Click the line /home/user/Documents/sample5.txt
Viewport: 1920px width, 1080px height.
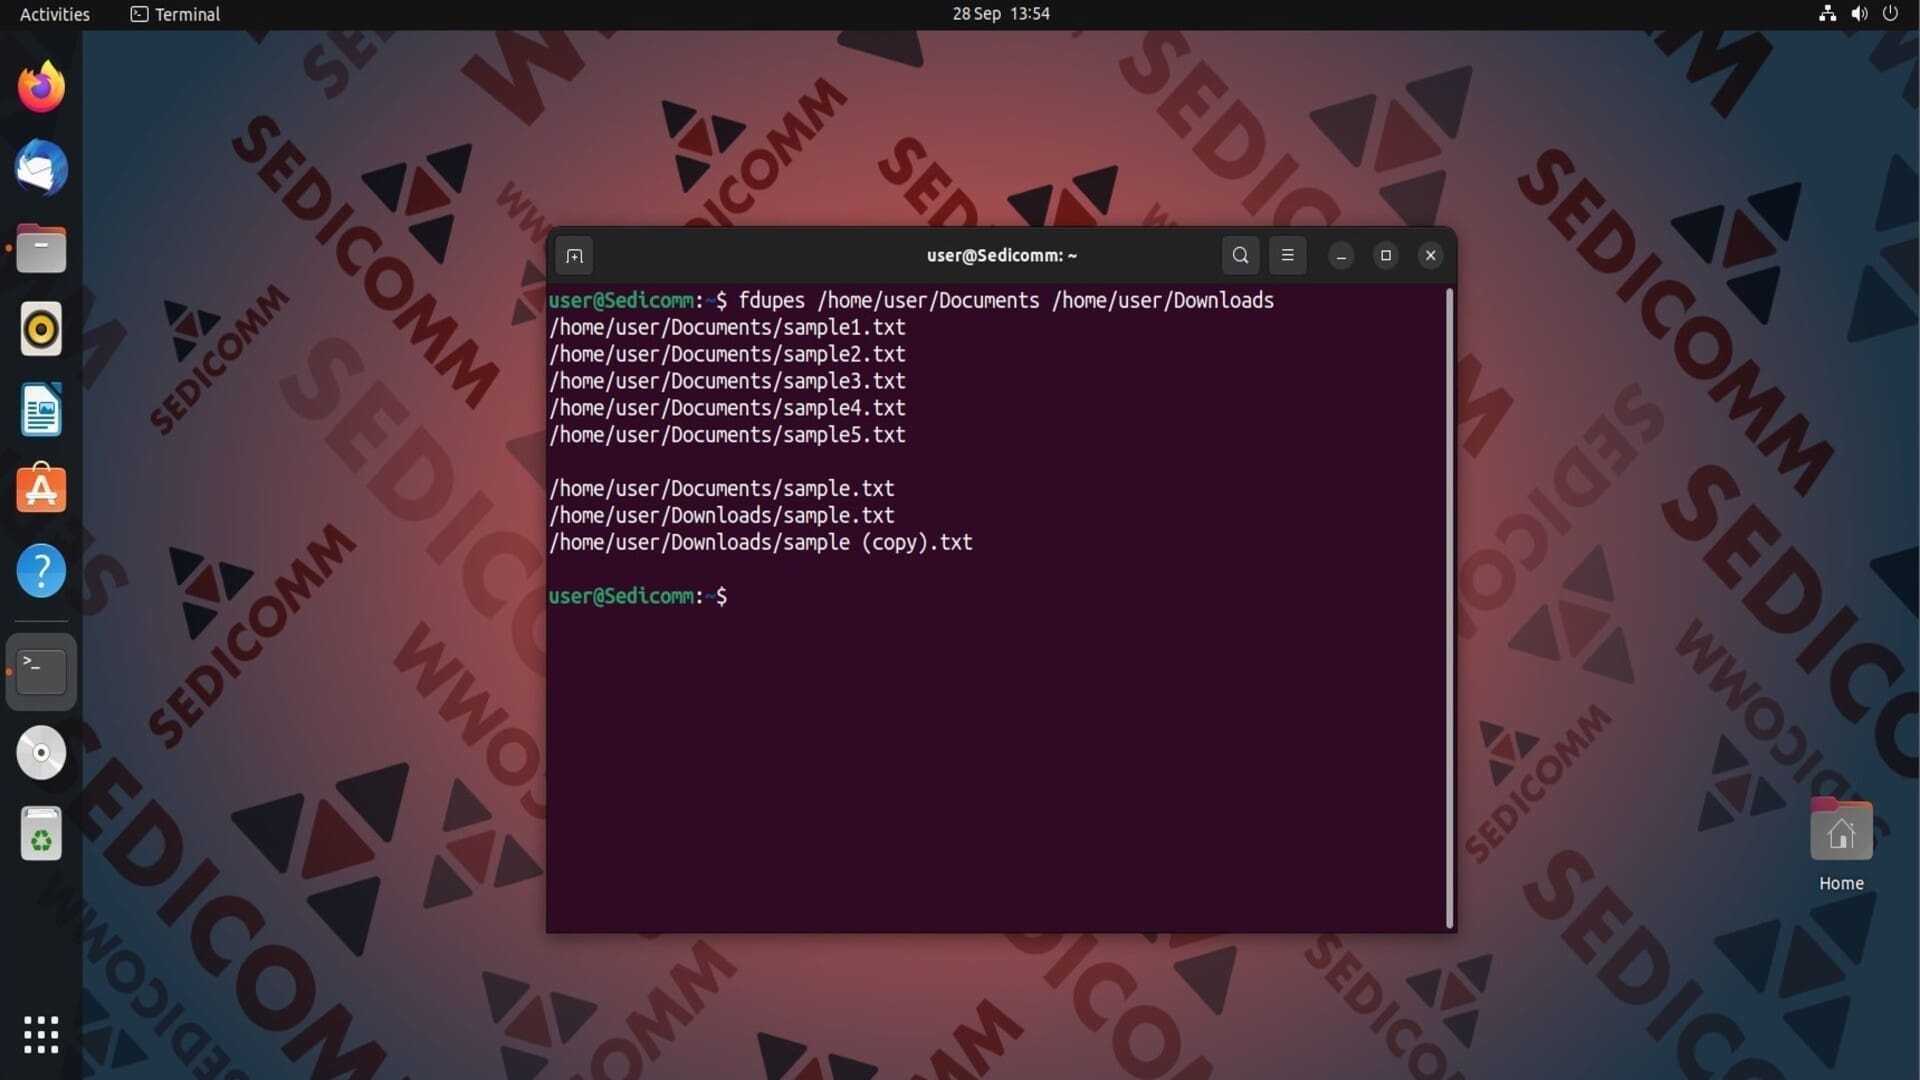tap(727, 436)
